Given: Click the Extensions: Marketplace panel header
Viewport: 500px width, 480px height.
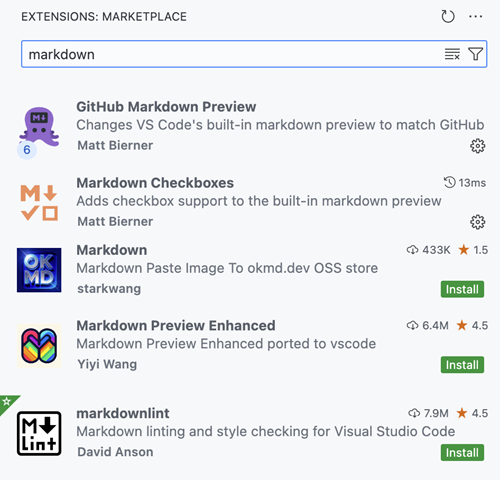Looking at the screenshot, I should tap(104, 17).
